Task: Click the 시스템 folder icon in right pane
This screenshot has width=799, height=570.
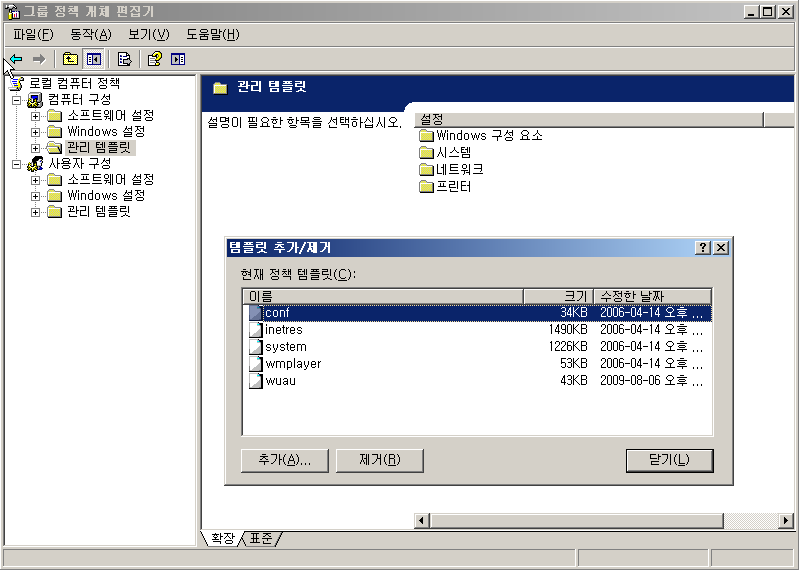Action: point(426,152)
